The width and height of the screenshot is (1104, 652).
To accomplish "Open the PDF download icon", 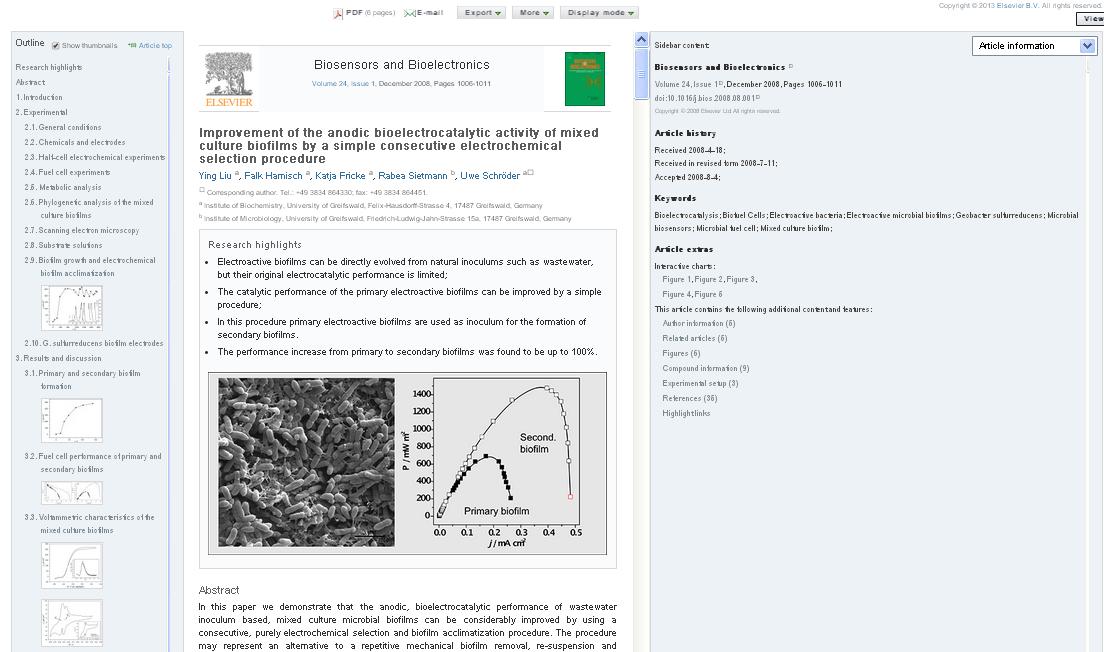I will 338,13.
